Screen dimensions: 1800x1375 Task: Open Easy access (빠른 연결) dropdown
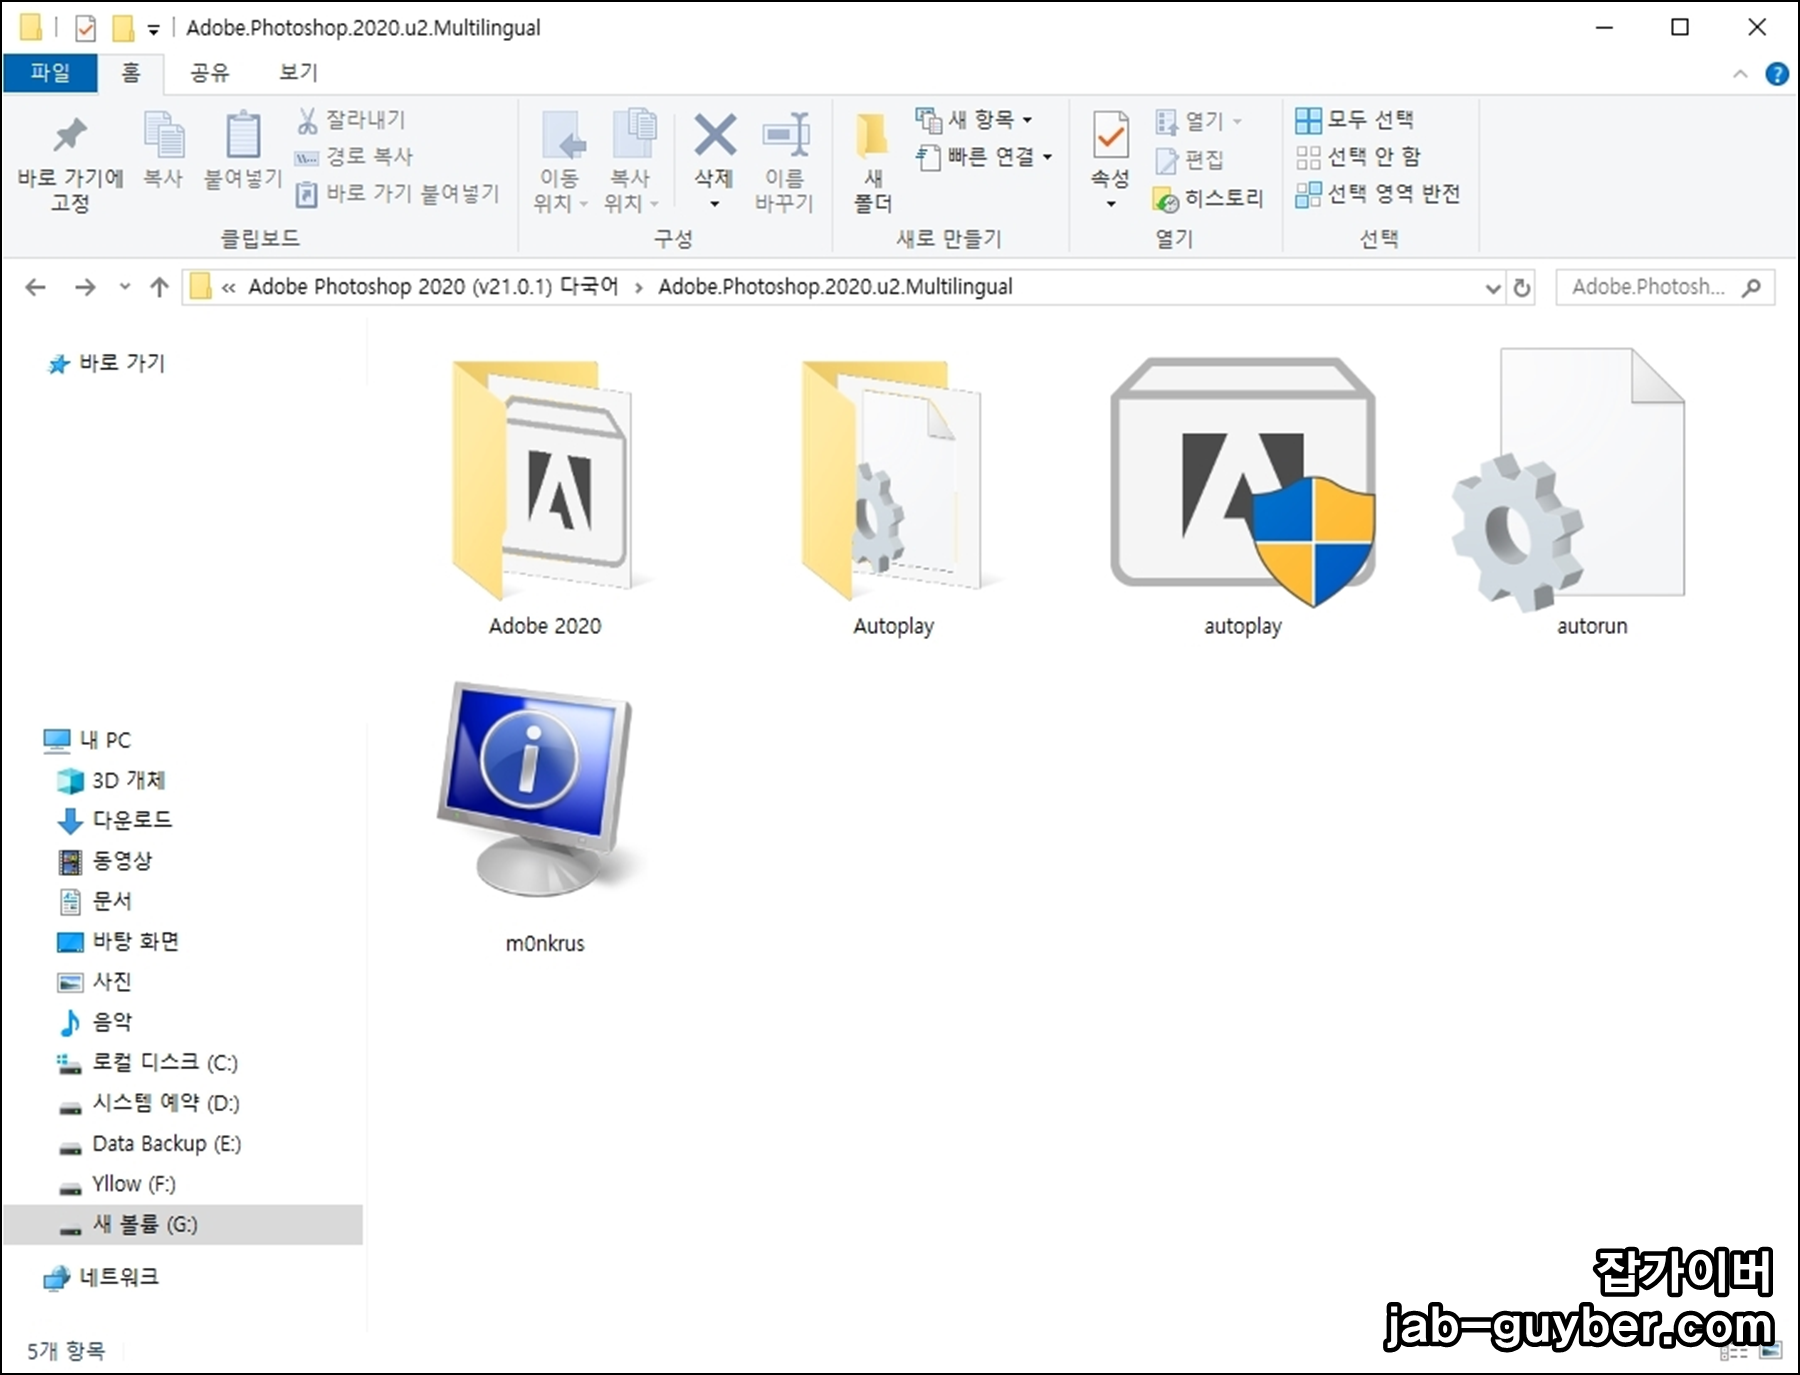pyautogui.click(x=984, y=157)
